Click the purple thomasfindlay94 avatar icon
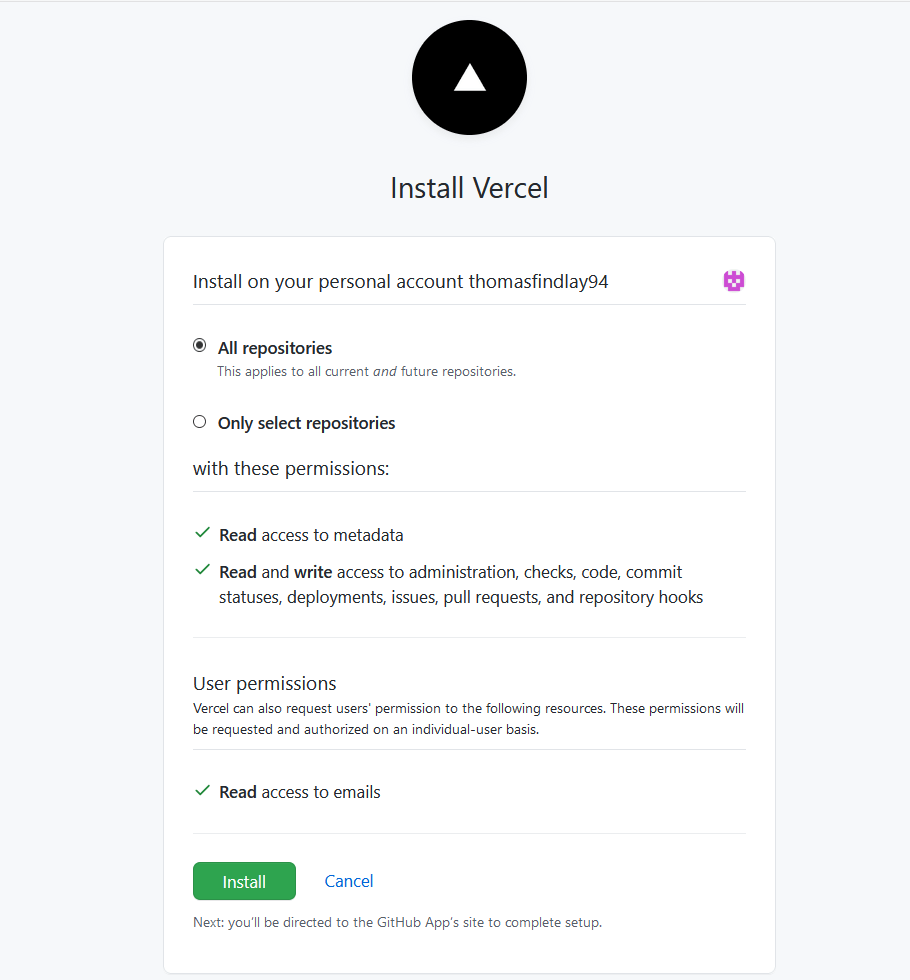910x980 pixels. click(734, 281)
